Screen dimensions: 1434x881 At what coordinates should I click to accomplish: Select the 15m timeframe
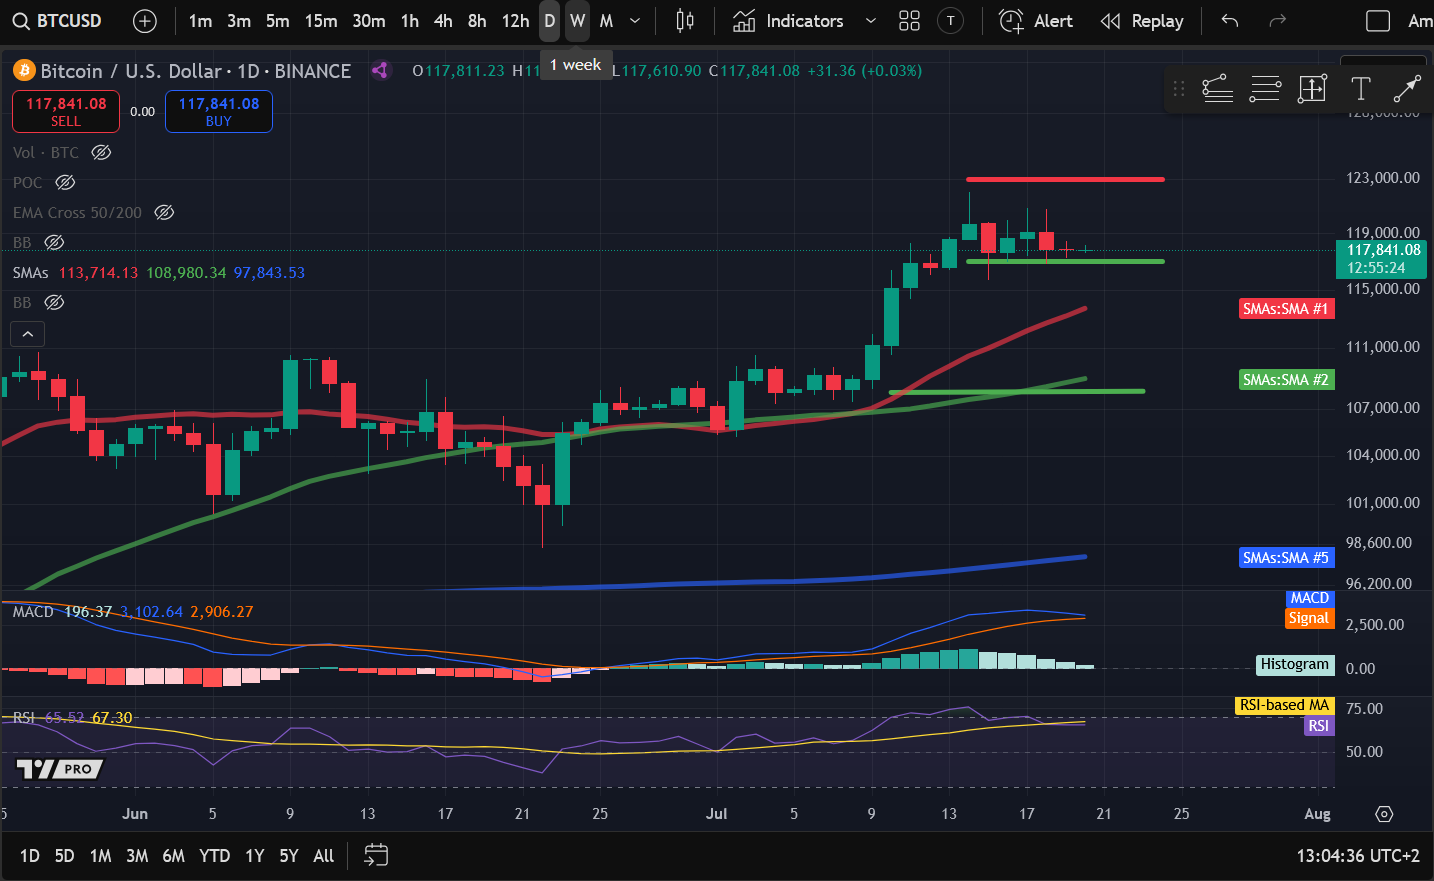point(321,21)
